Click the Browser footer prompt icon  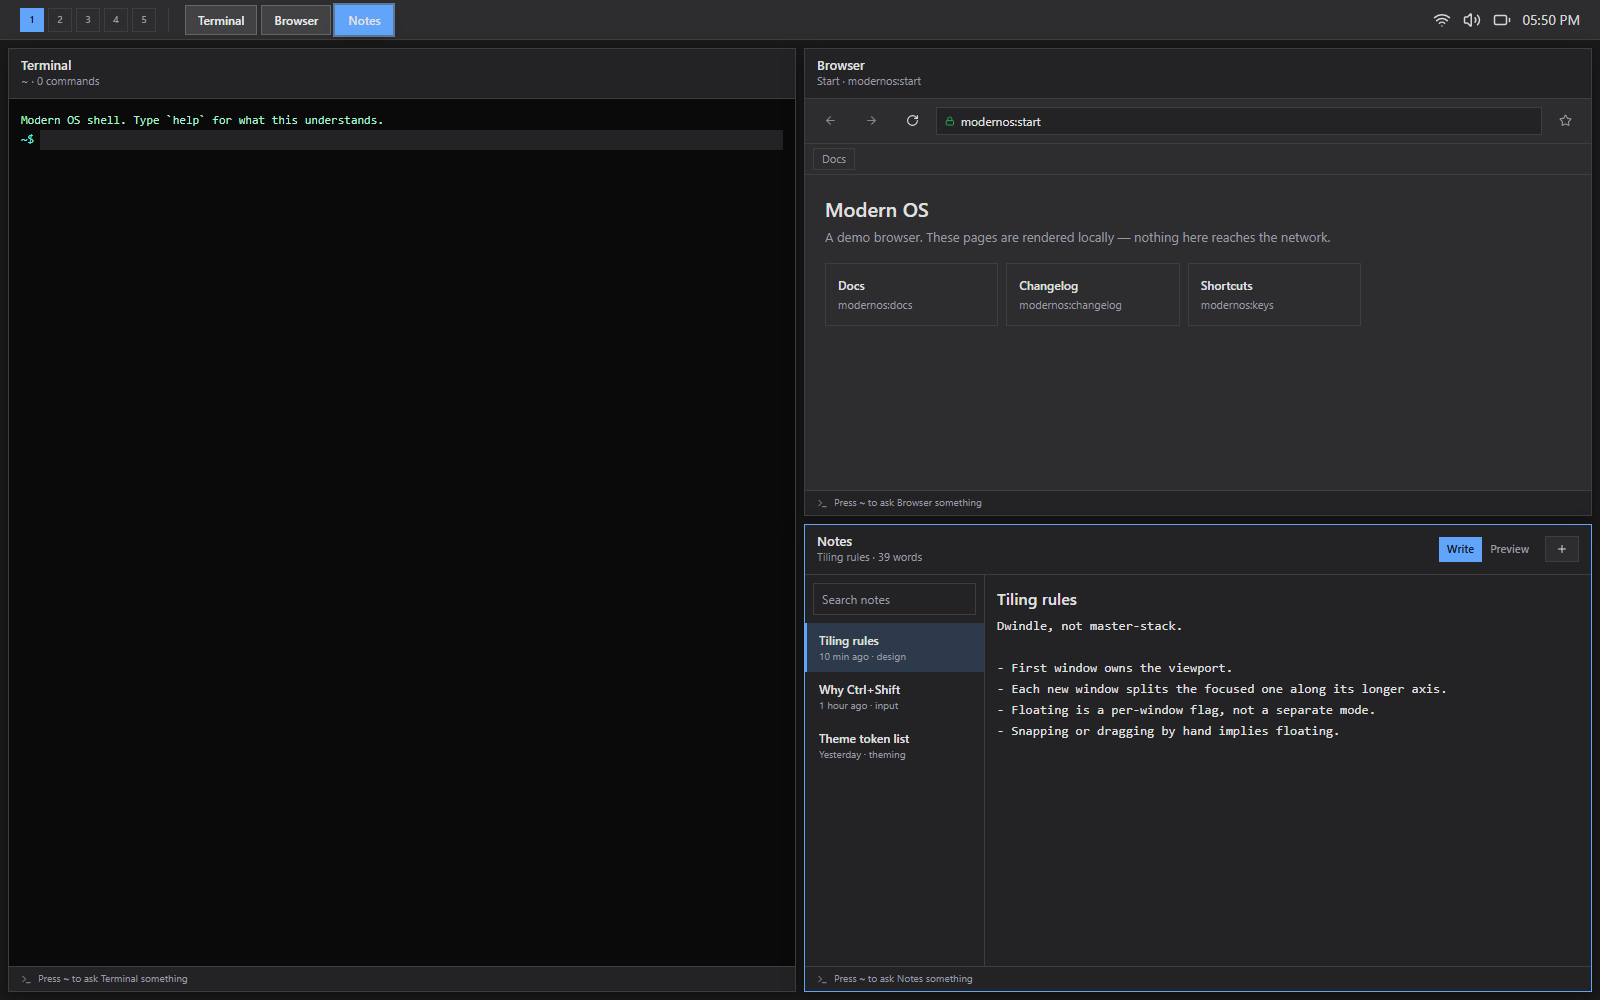click(x=822, y=503)
